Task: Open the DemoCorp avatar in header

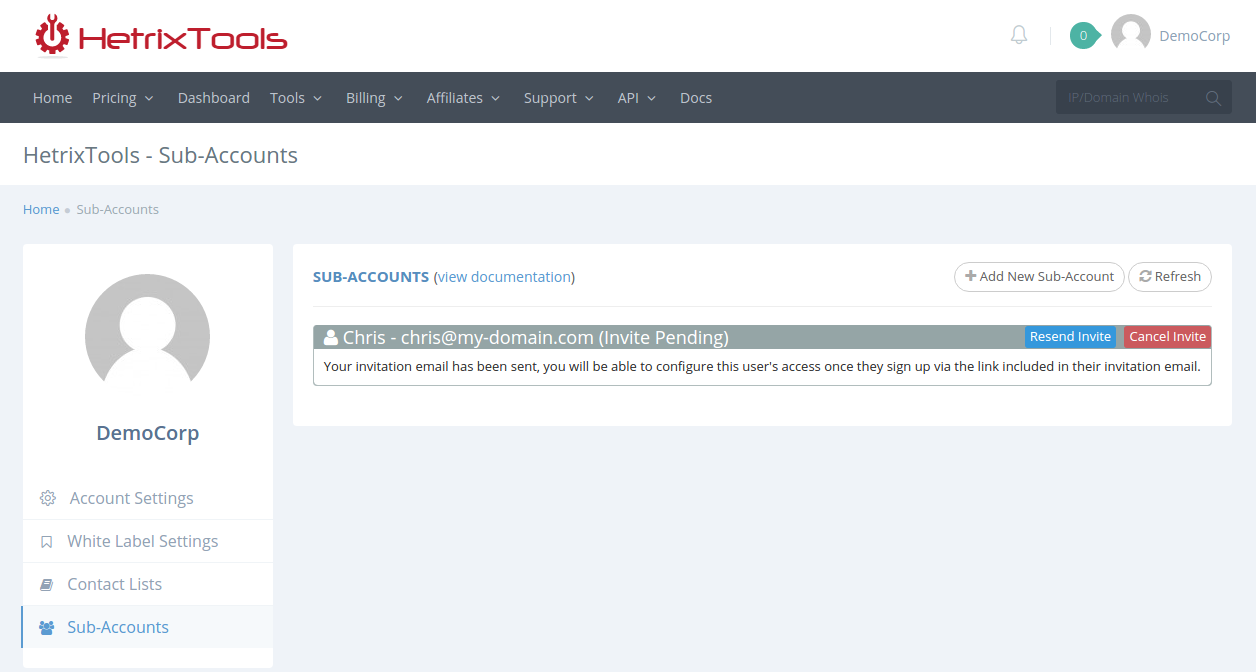Action: pos(1130,35)
